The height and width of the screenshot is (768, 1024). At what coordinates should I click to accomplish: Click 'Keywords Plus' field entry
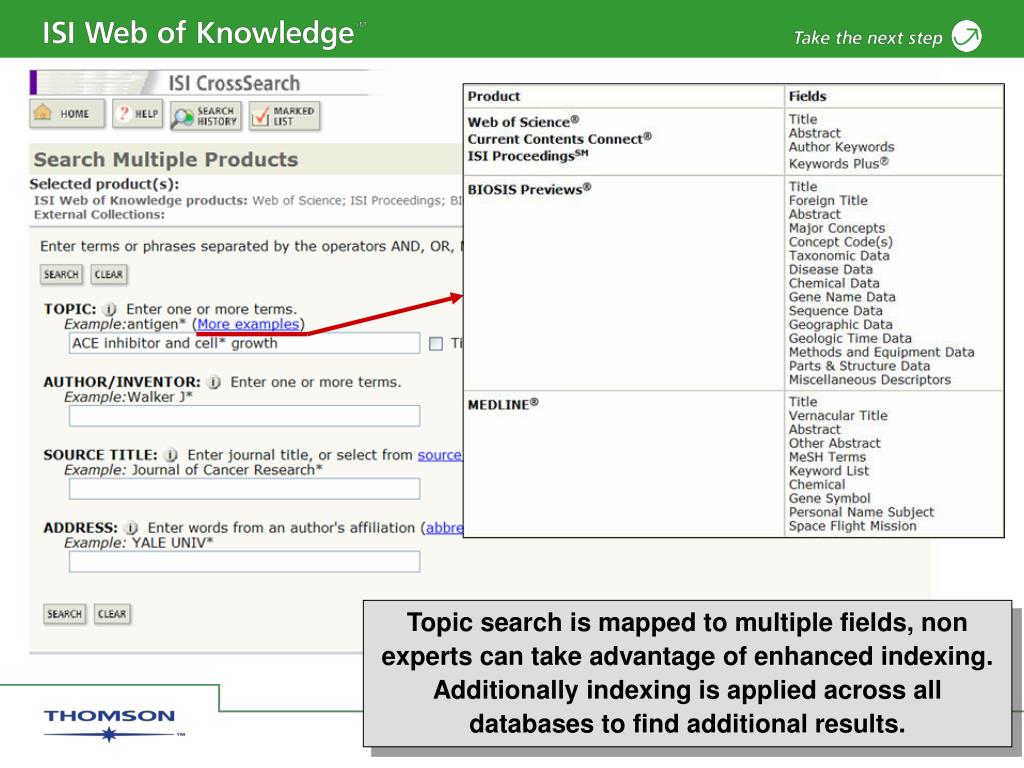(839, 163)
